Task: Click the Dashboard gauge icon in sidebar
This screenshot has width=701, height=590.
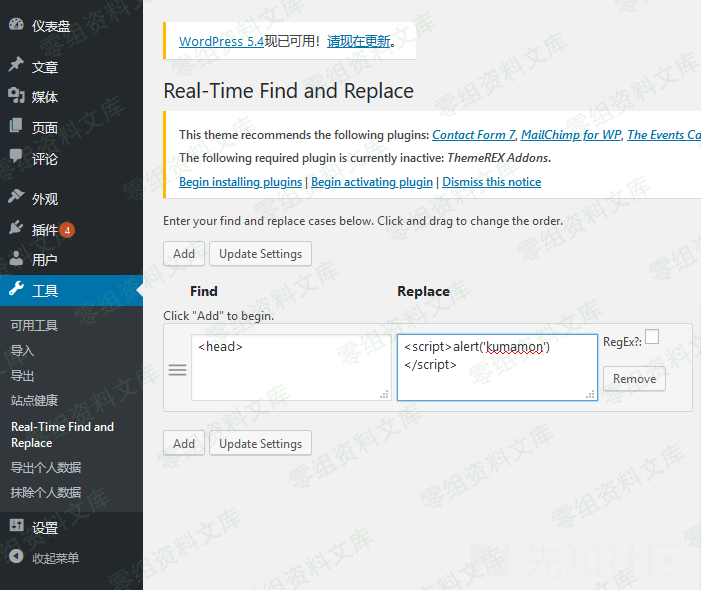Action: pyautogui.click(x=16, y=26)
